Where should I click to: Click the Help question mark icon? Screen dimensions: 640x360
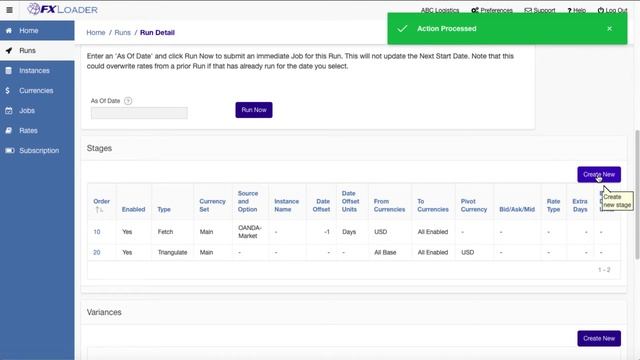click(569, 10)
